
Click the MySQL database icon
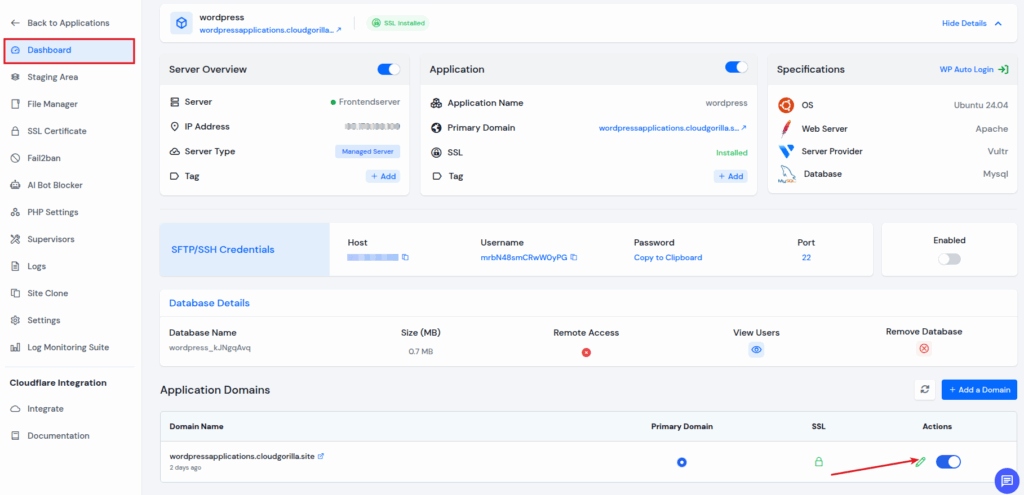787,174
